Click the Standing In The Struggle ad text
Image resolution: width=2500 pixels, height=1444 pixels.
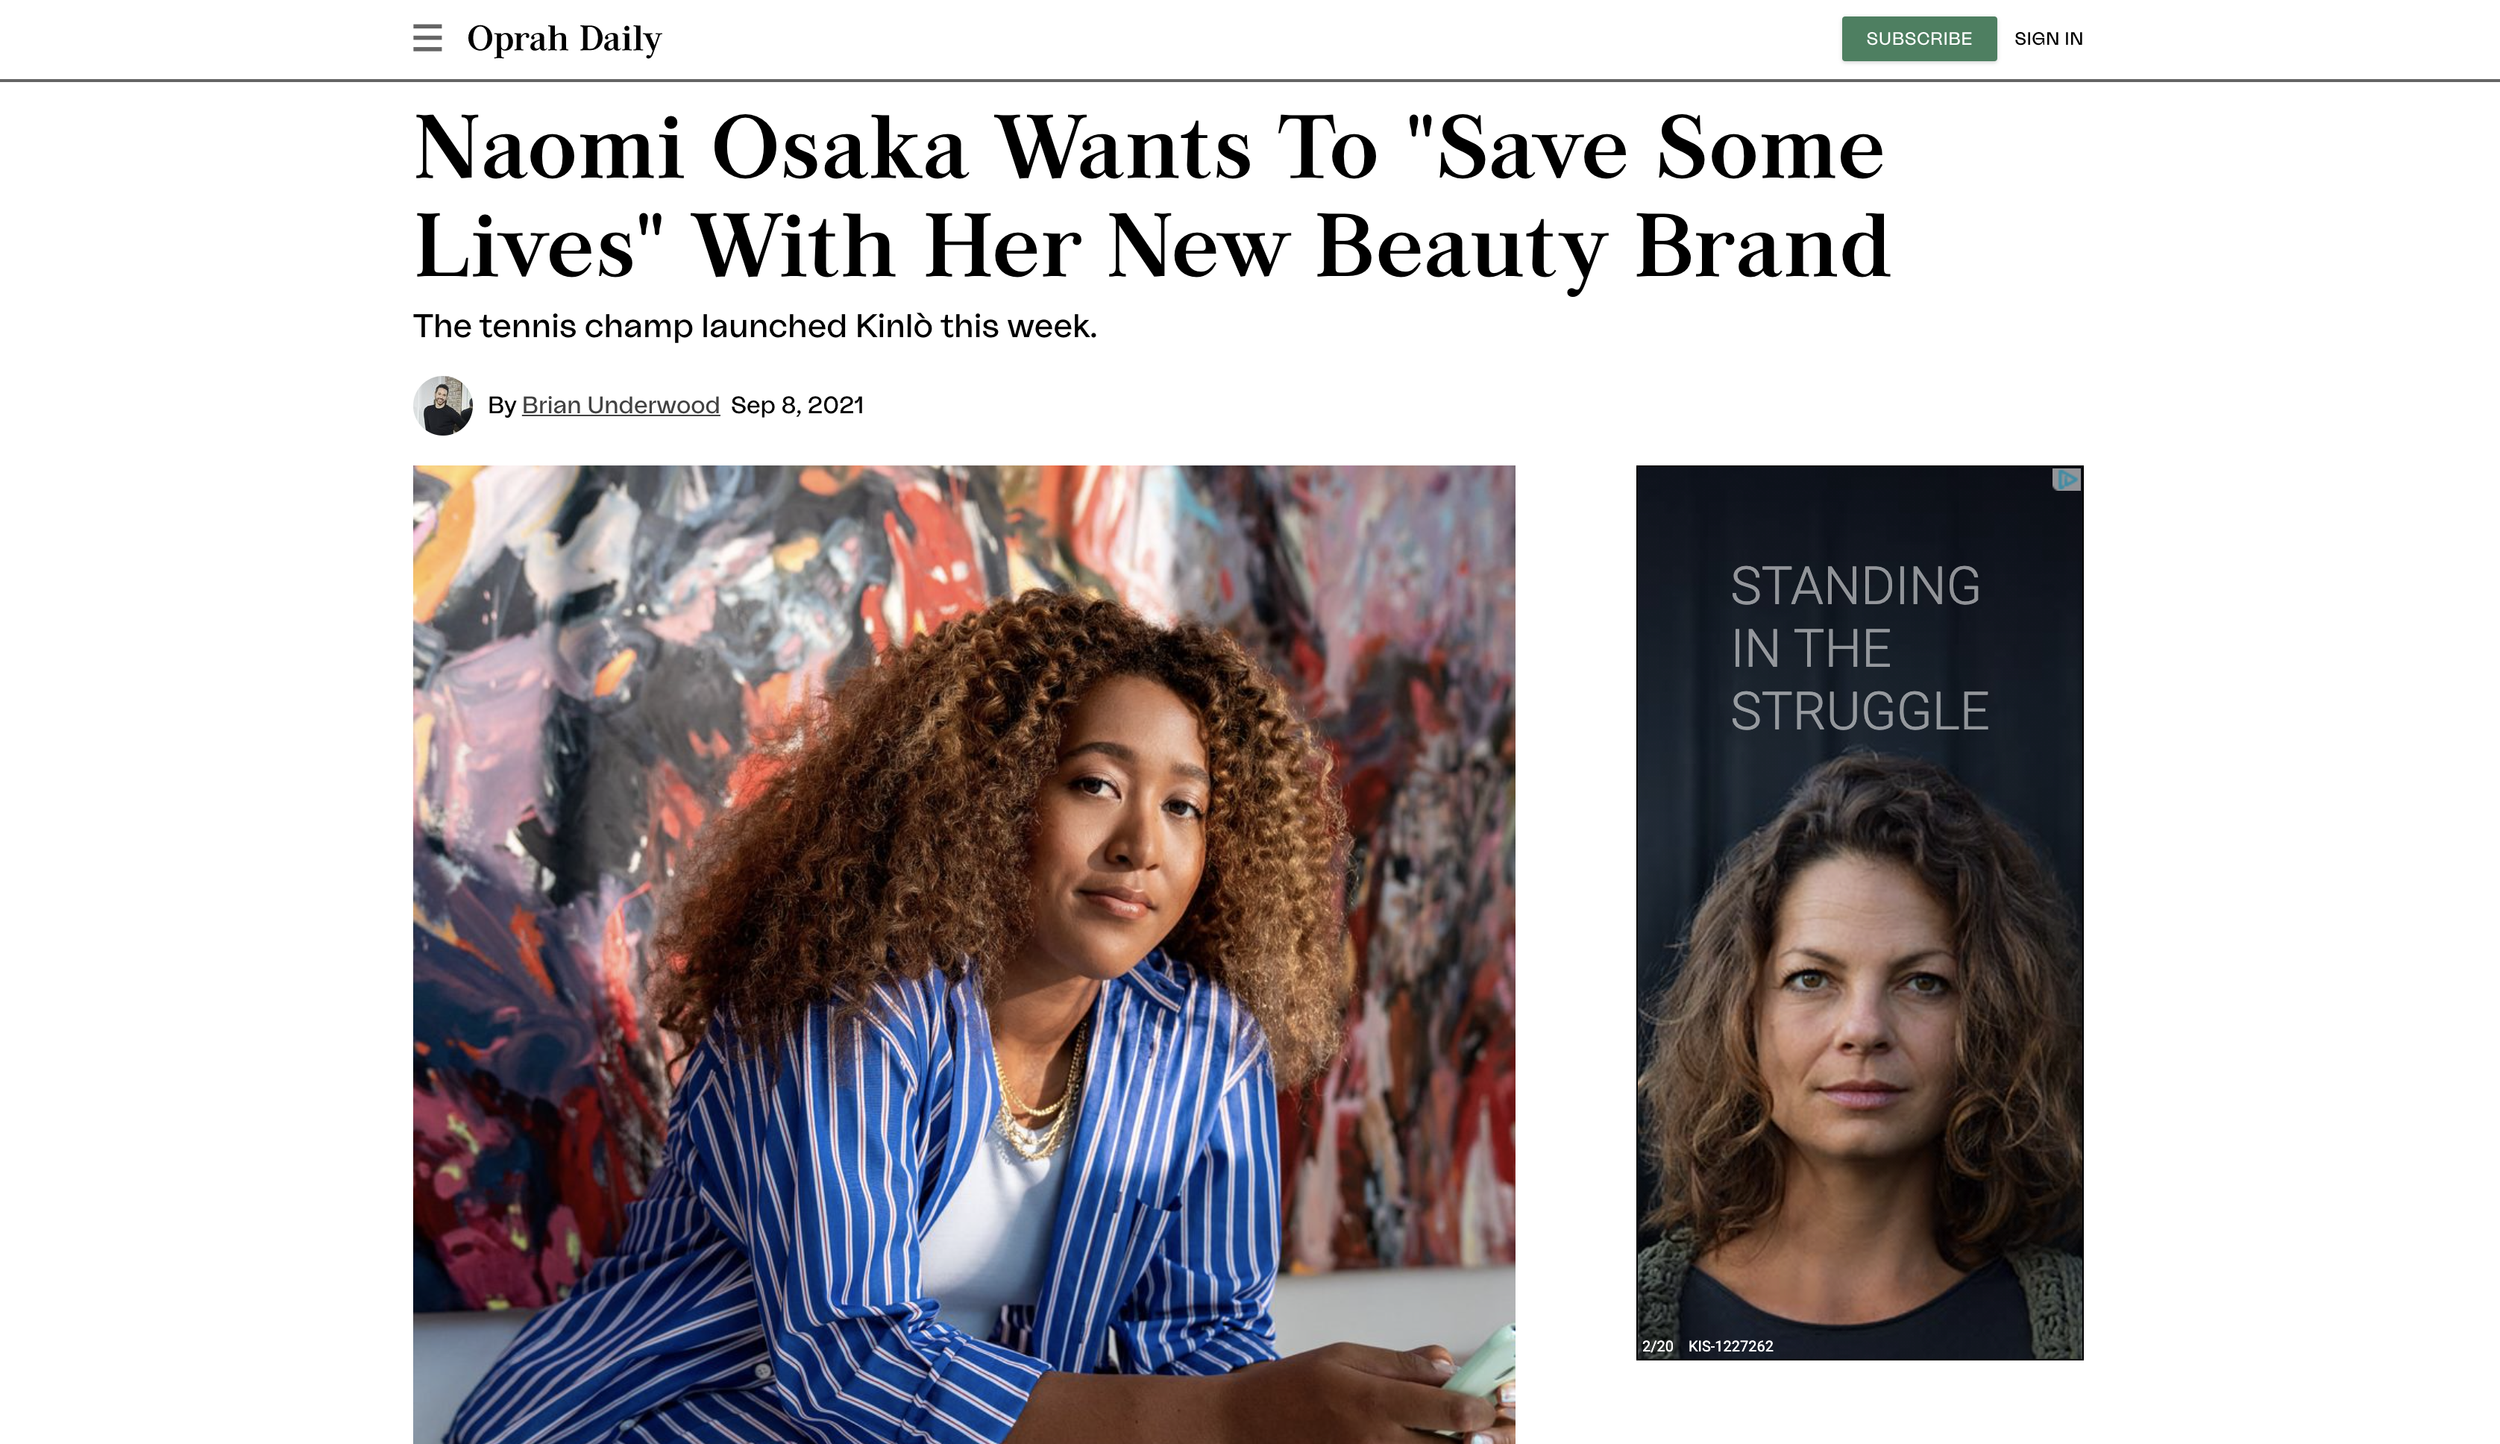click(x=1859, y=648)
